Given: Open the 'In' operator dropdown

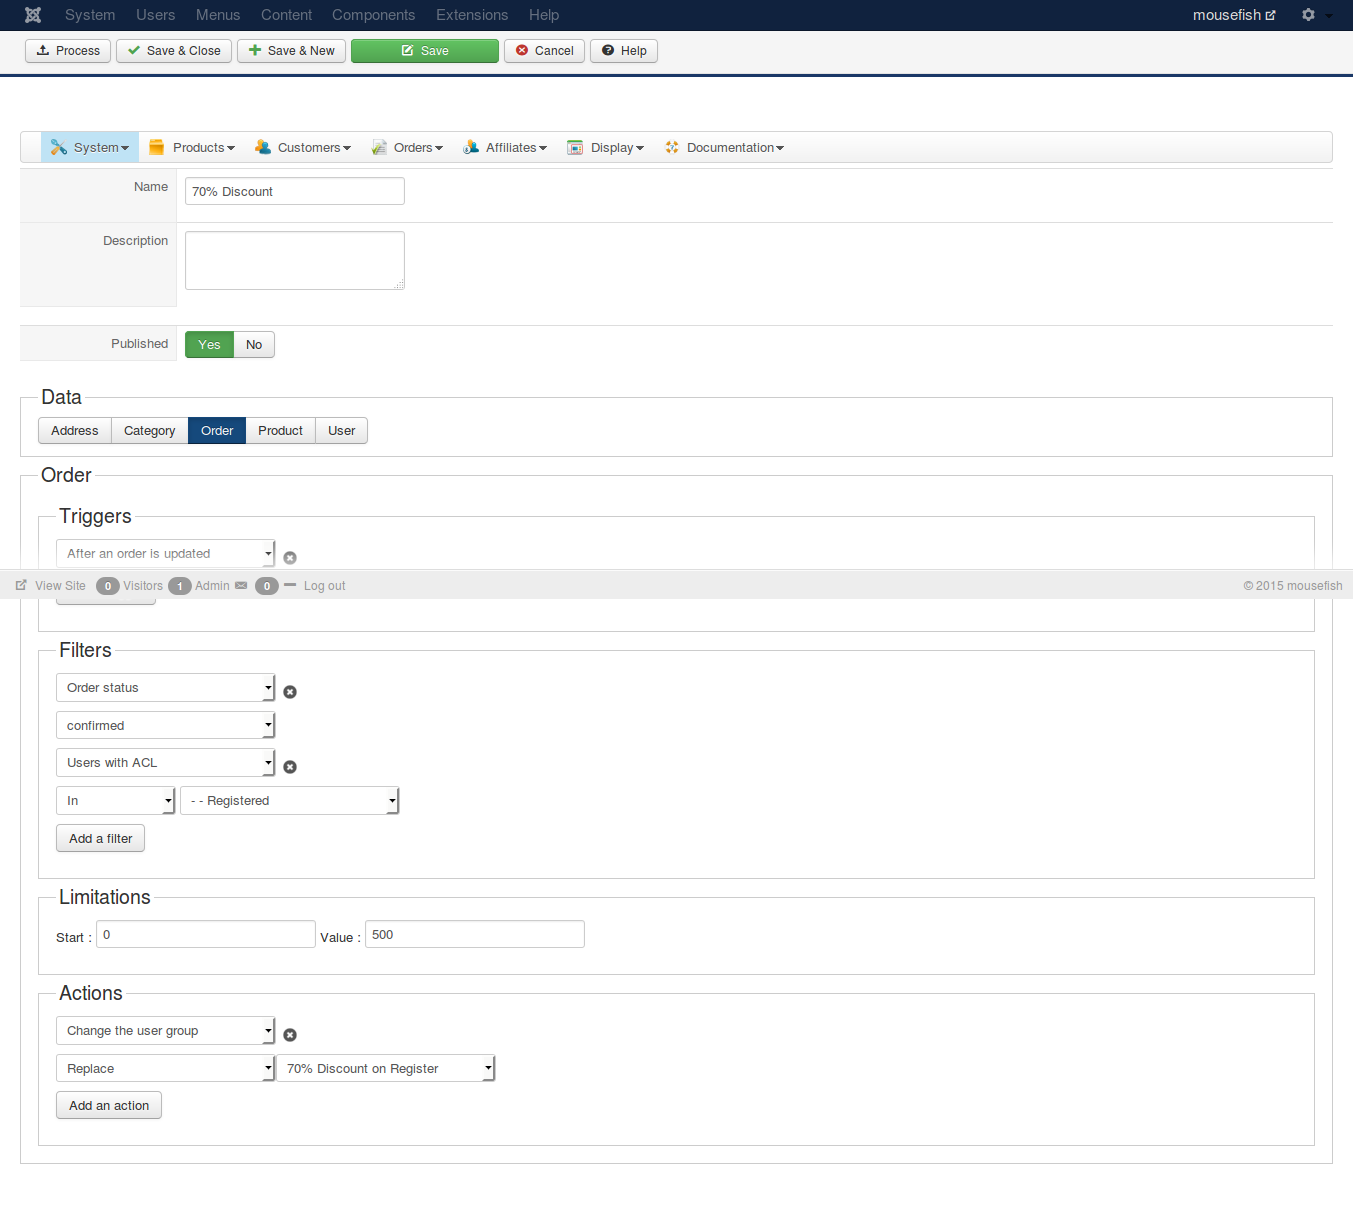Looking at the screenshot, I should tap(116, 801).
